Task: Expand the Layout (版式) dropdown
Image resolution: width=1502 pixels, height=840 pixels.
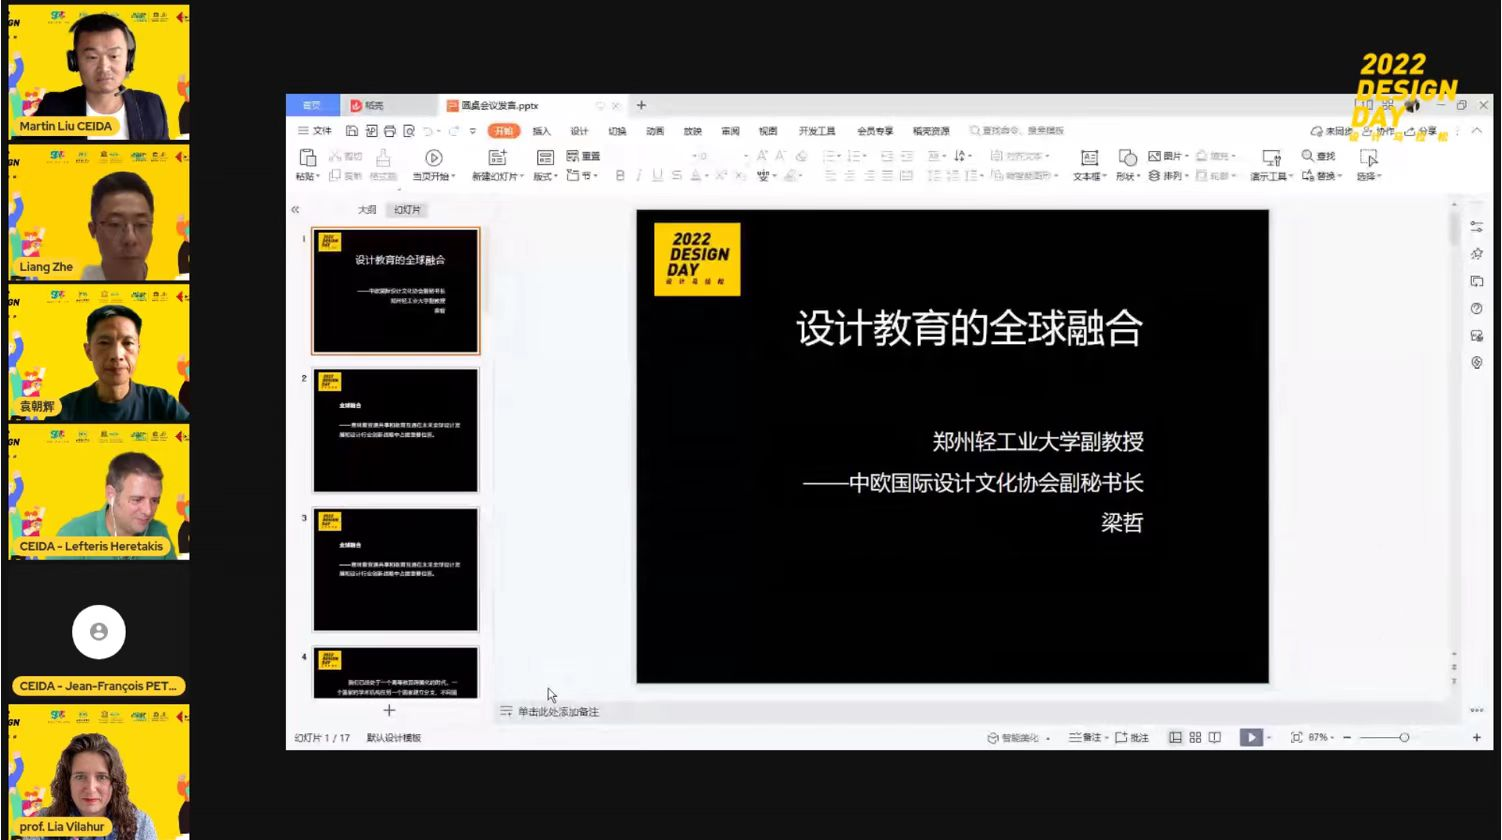Action: [545, 177]
